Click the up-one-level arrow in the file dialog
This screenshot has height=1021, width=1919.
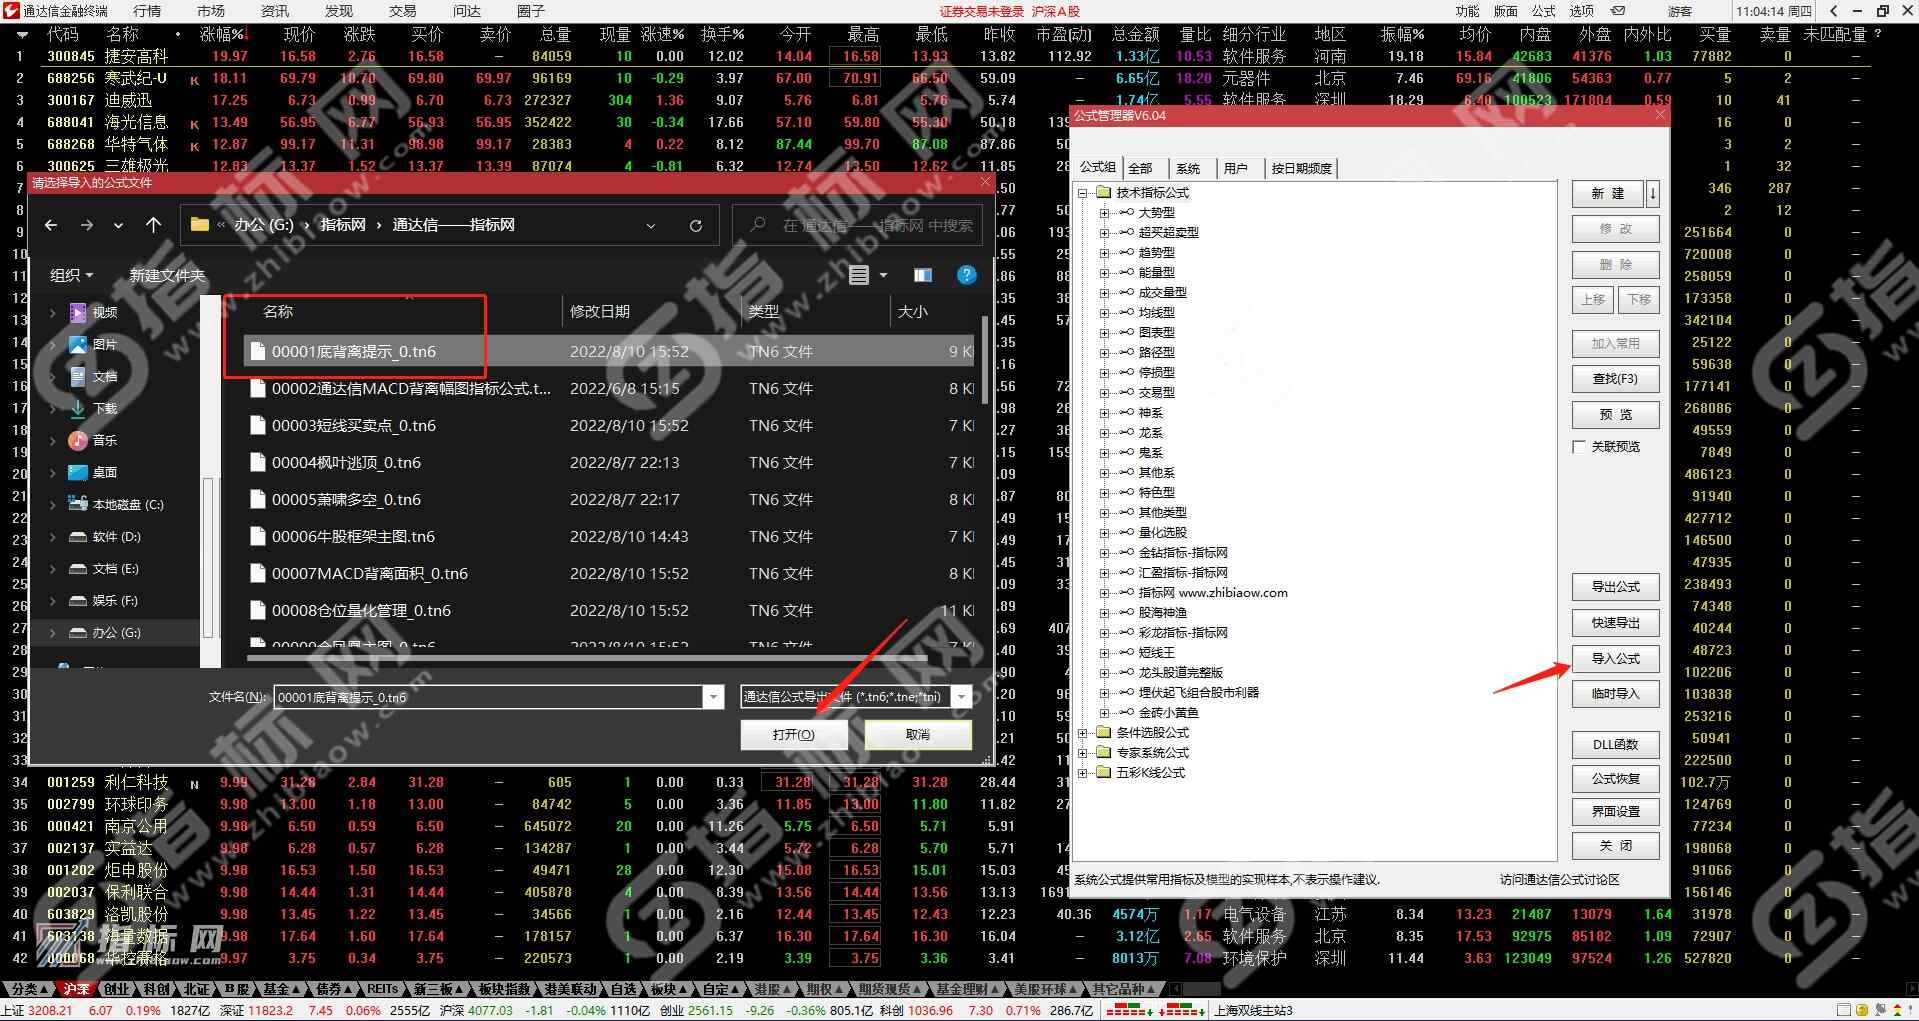[x=153, y=225]
